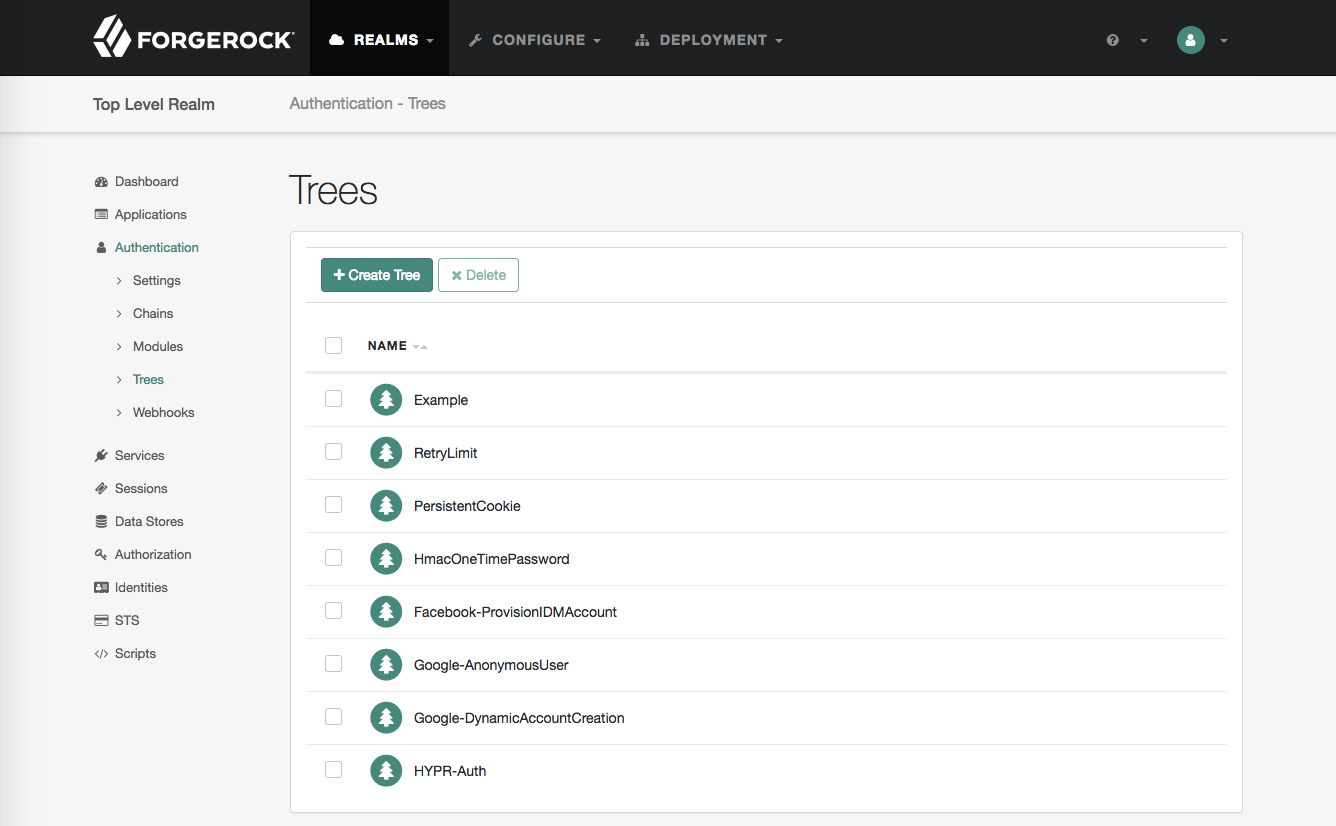Select the Google-AnonymousUser checkbox
Image resolution: width=1336 pixels, height=826 pixels.
(x=334, y=664)
